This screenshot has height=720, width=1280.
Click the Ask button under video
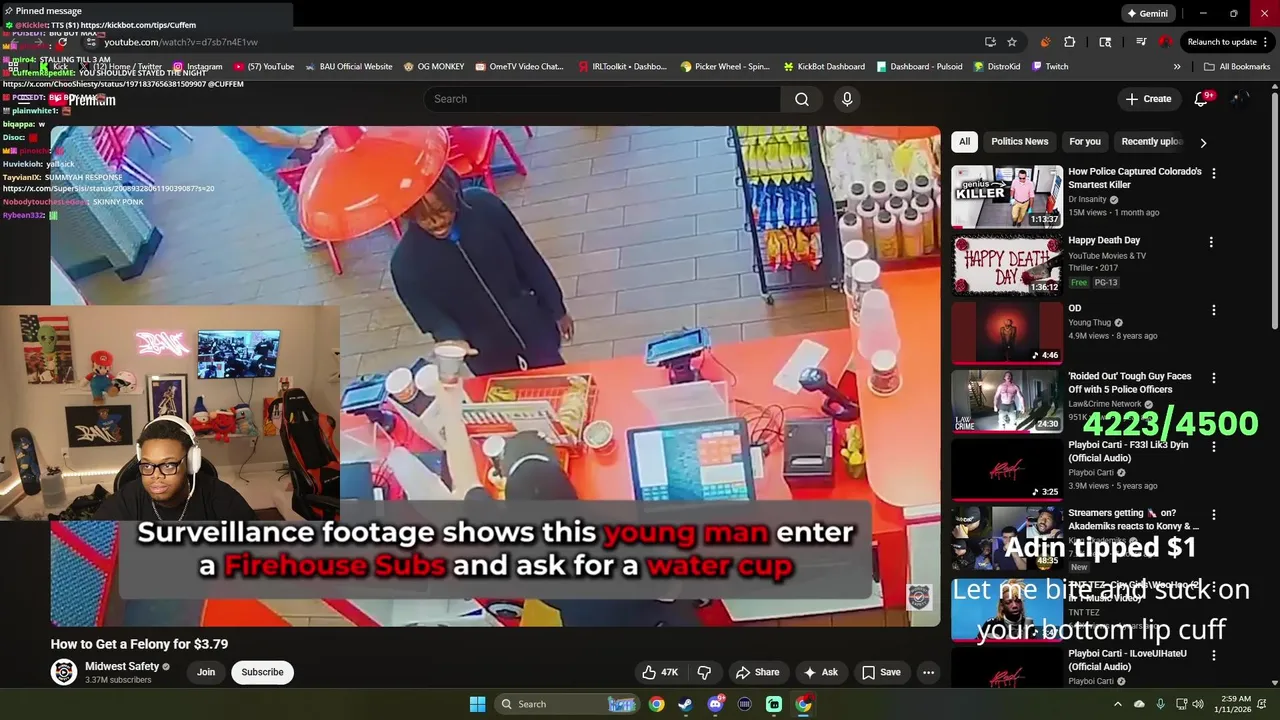[820, 672]
